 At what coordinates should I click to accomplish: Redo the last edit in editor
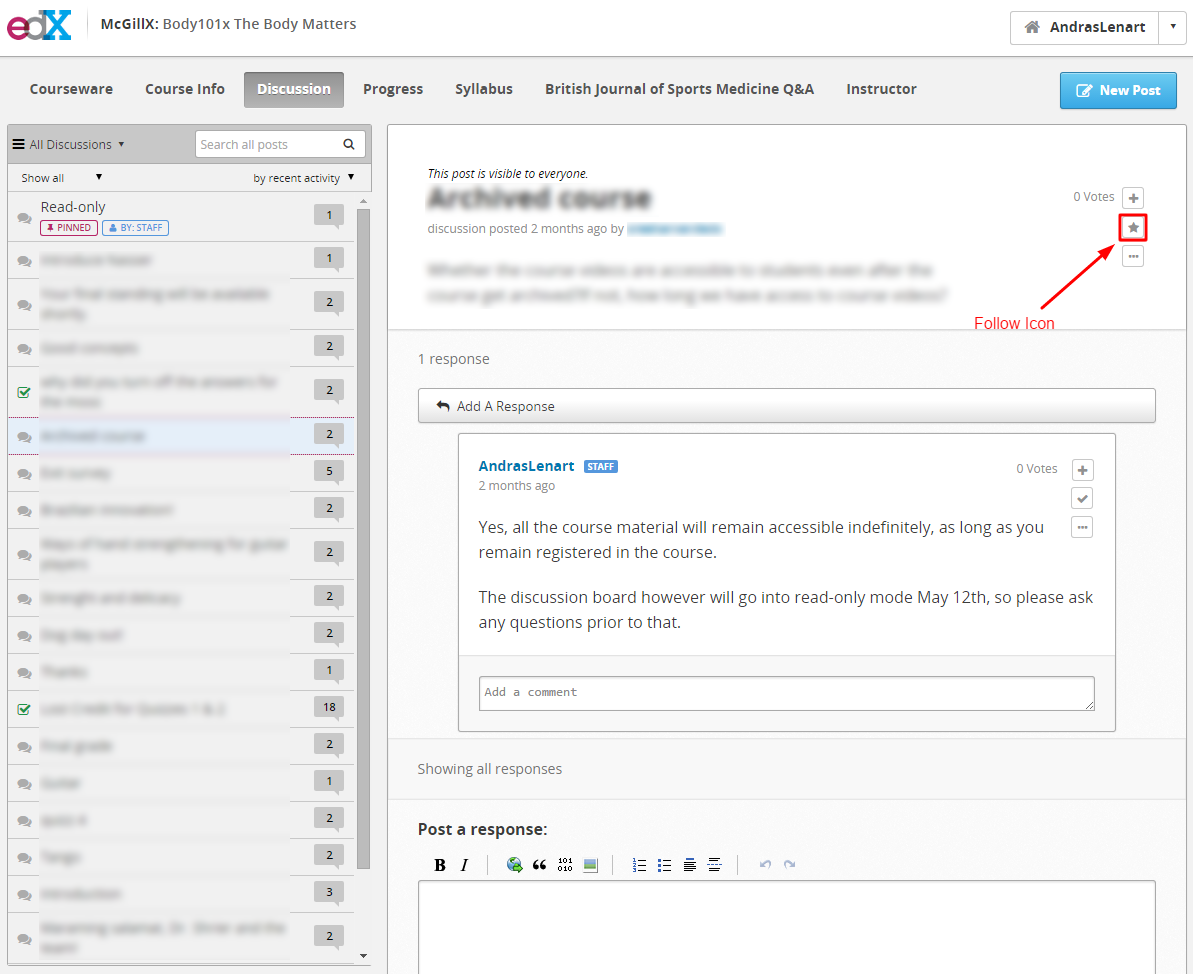[790, 865]
